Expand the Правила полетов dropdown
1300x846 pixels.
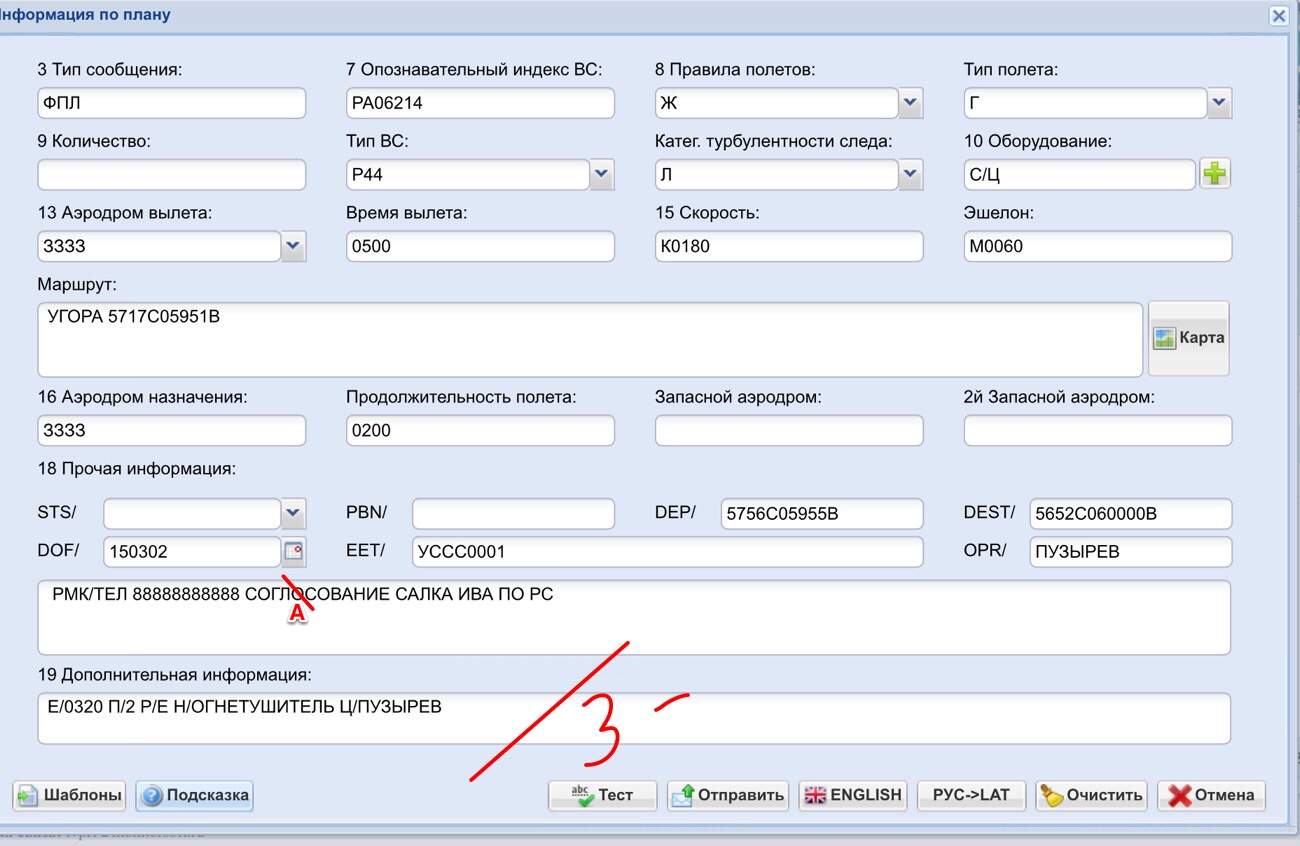point(910,102)
